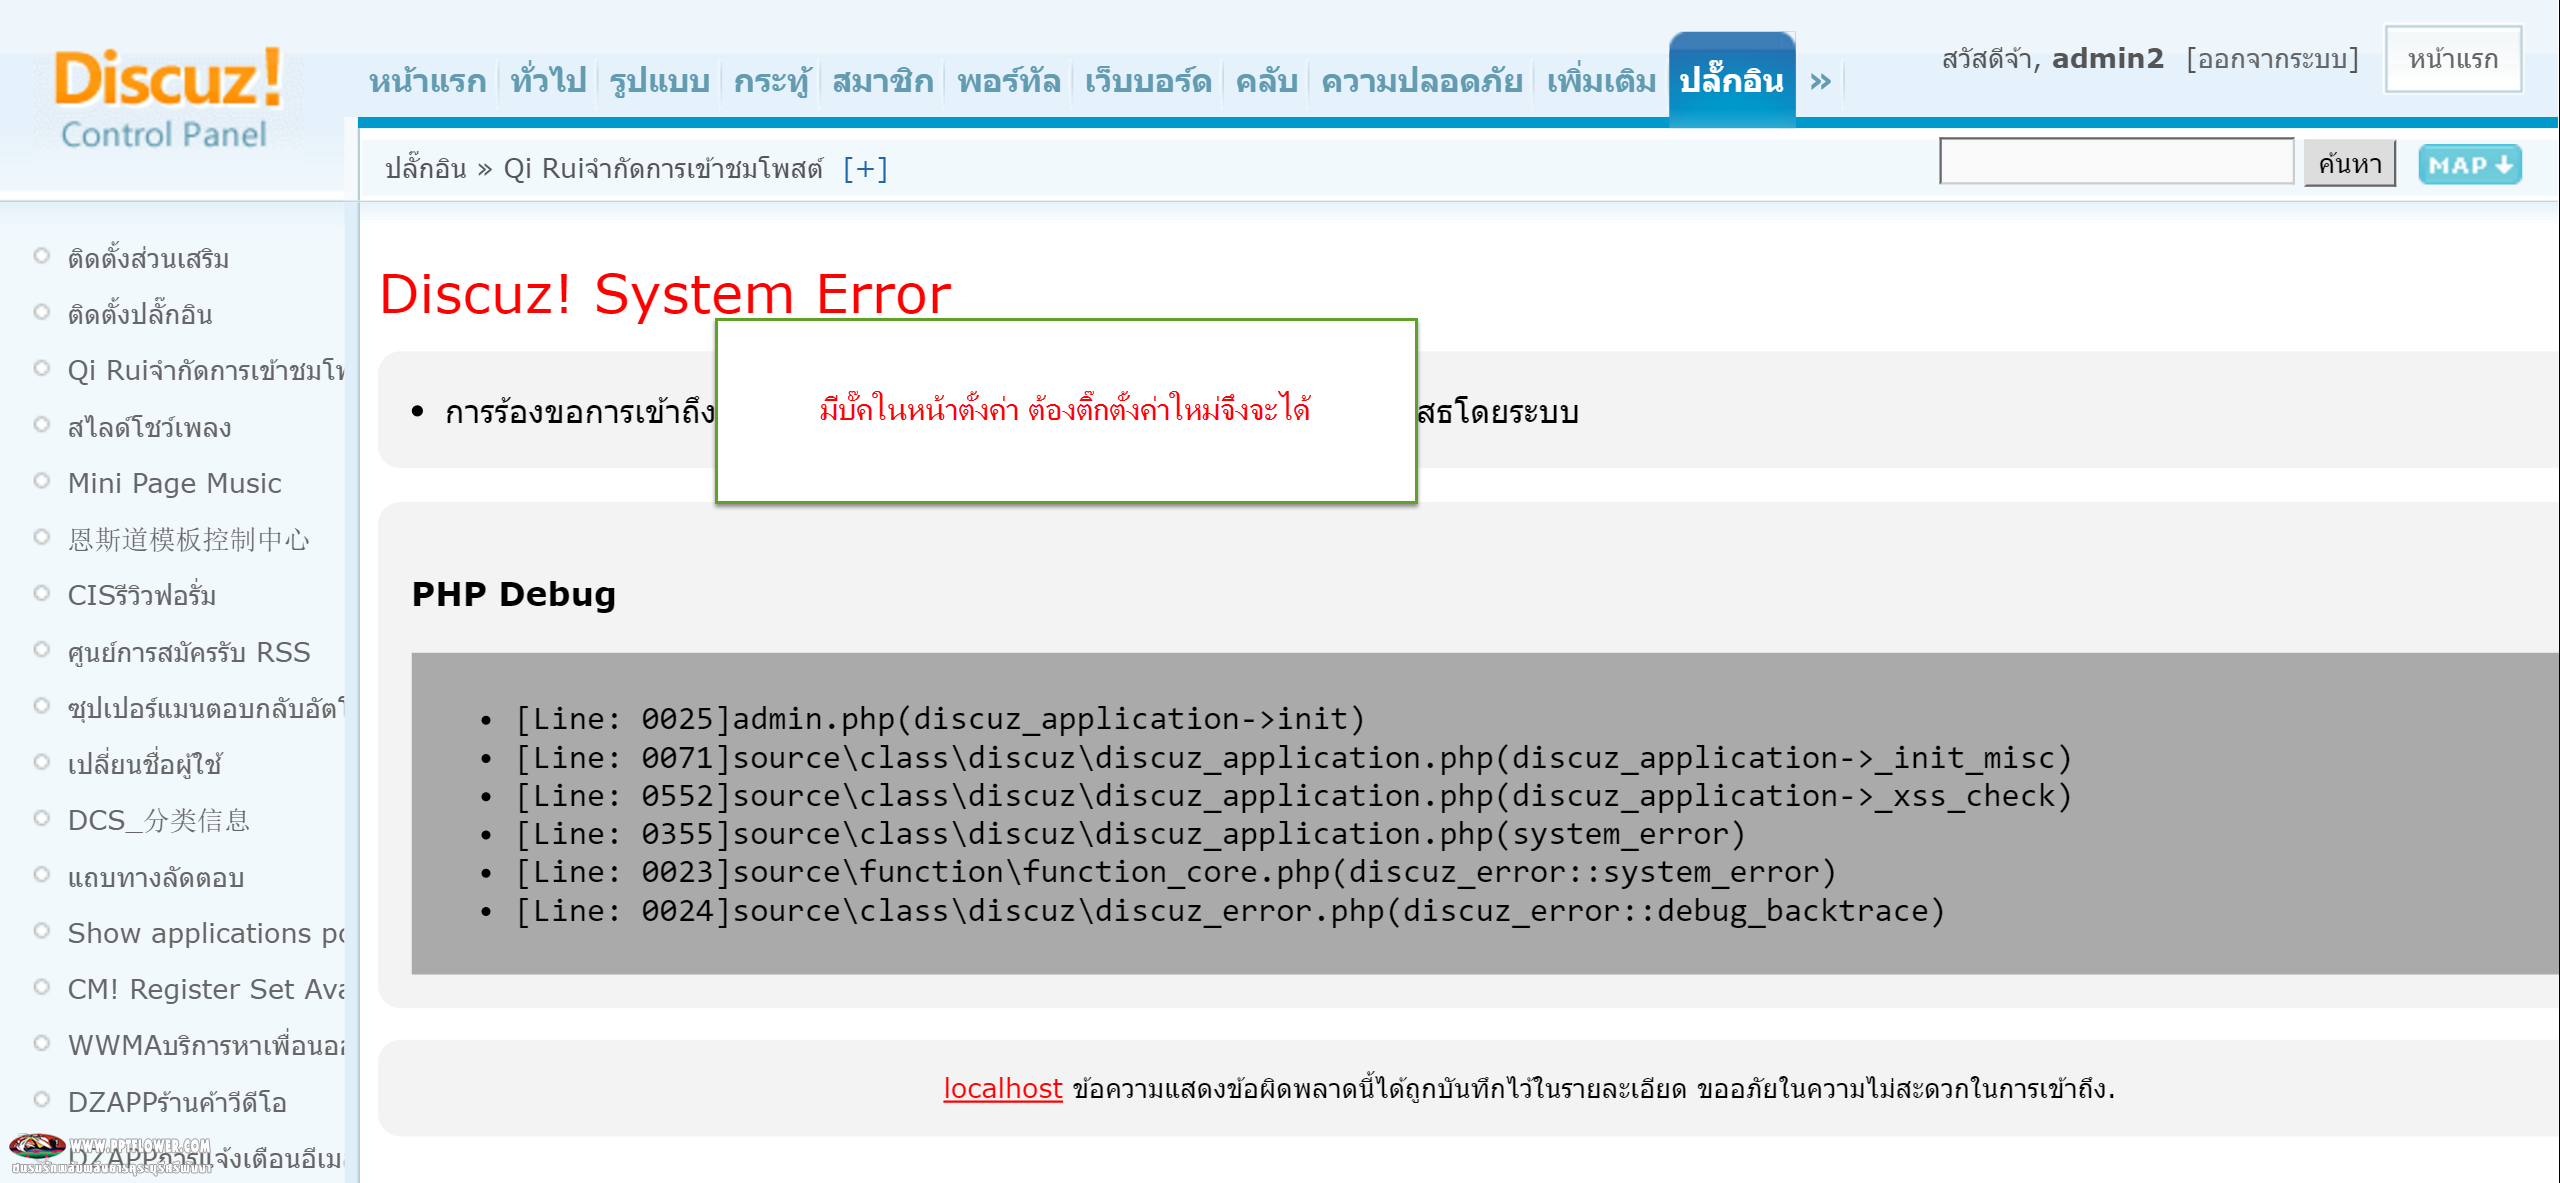Switch to the รูปแบบ tab
2560x1183 pixels.
coord(659,80)
